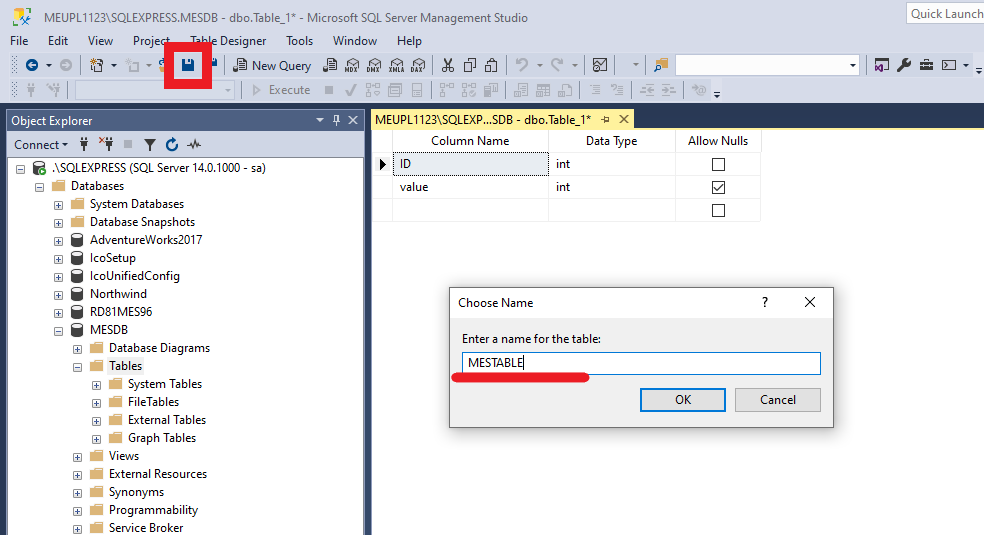The width and height of the screenshot is (984, 535).
Task: Click the Database Engine Query icon after New Query
Action: (330, 65)
